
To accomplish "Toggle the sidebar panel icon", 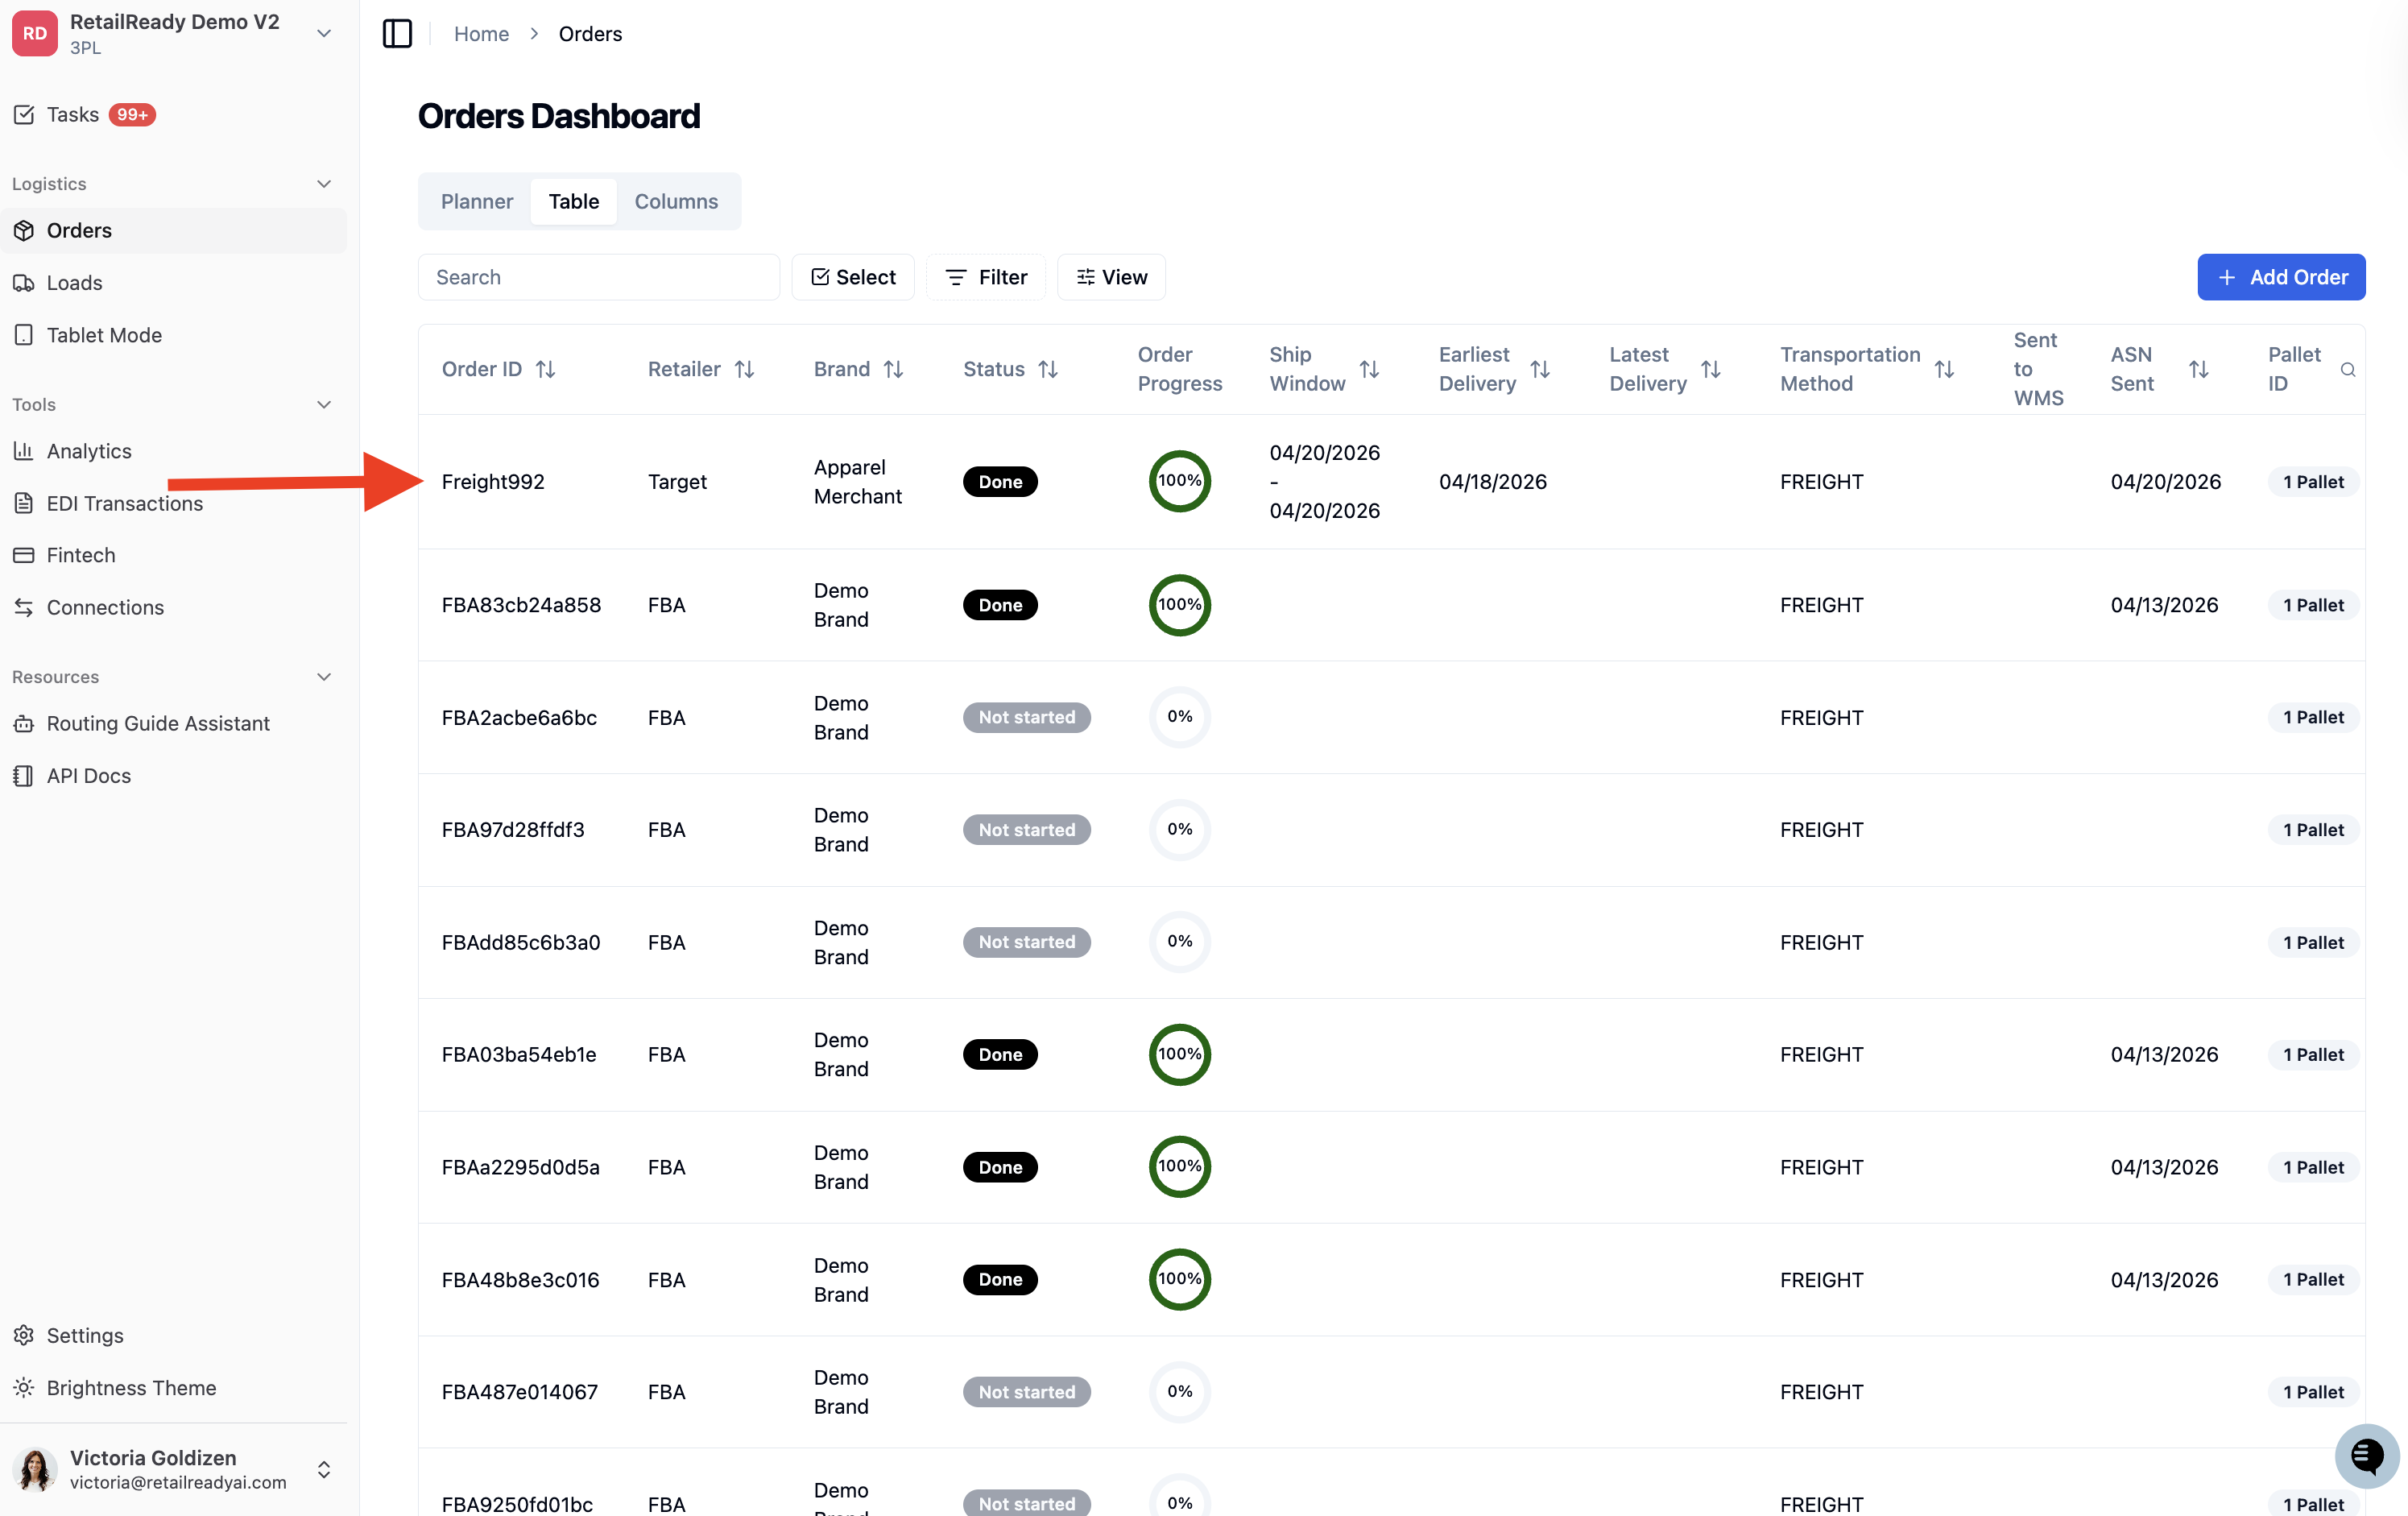I will (397, 34).
